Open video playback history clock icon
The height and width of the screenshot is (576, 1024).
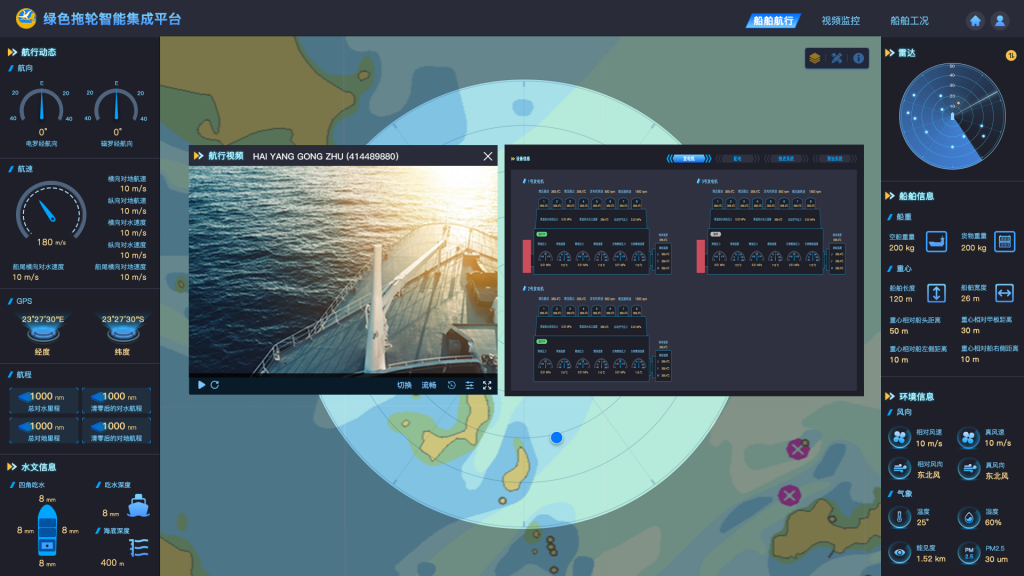point(451,385)
